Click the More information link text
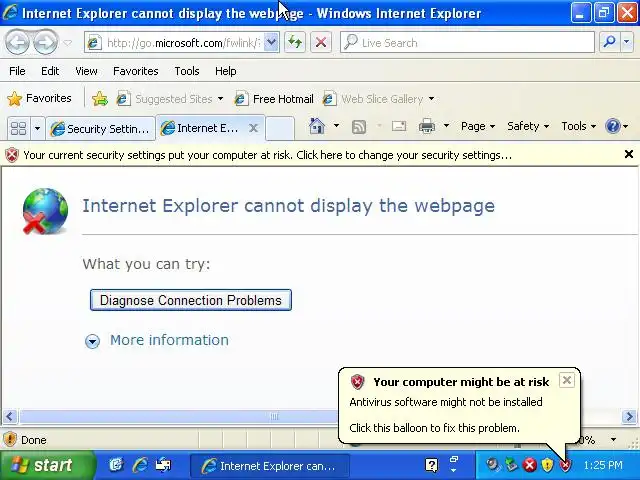Screen dimensions: 640x480 [169, 340]
